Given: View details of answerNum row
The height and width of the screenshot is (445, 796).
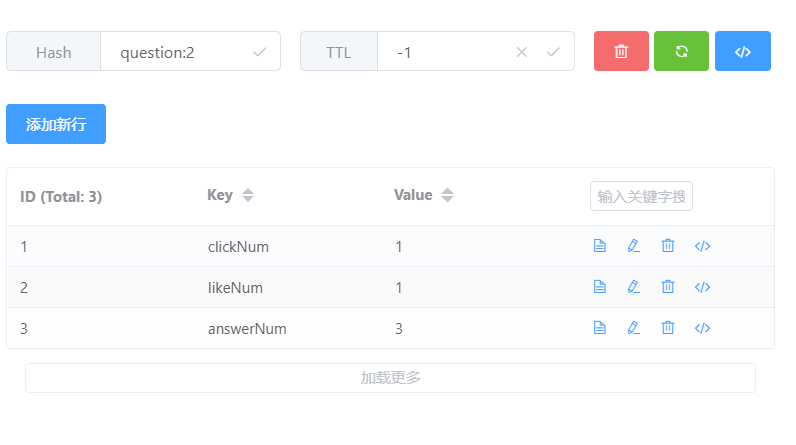Looking at the screenshot, I should tap(600, 327).
